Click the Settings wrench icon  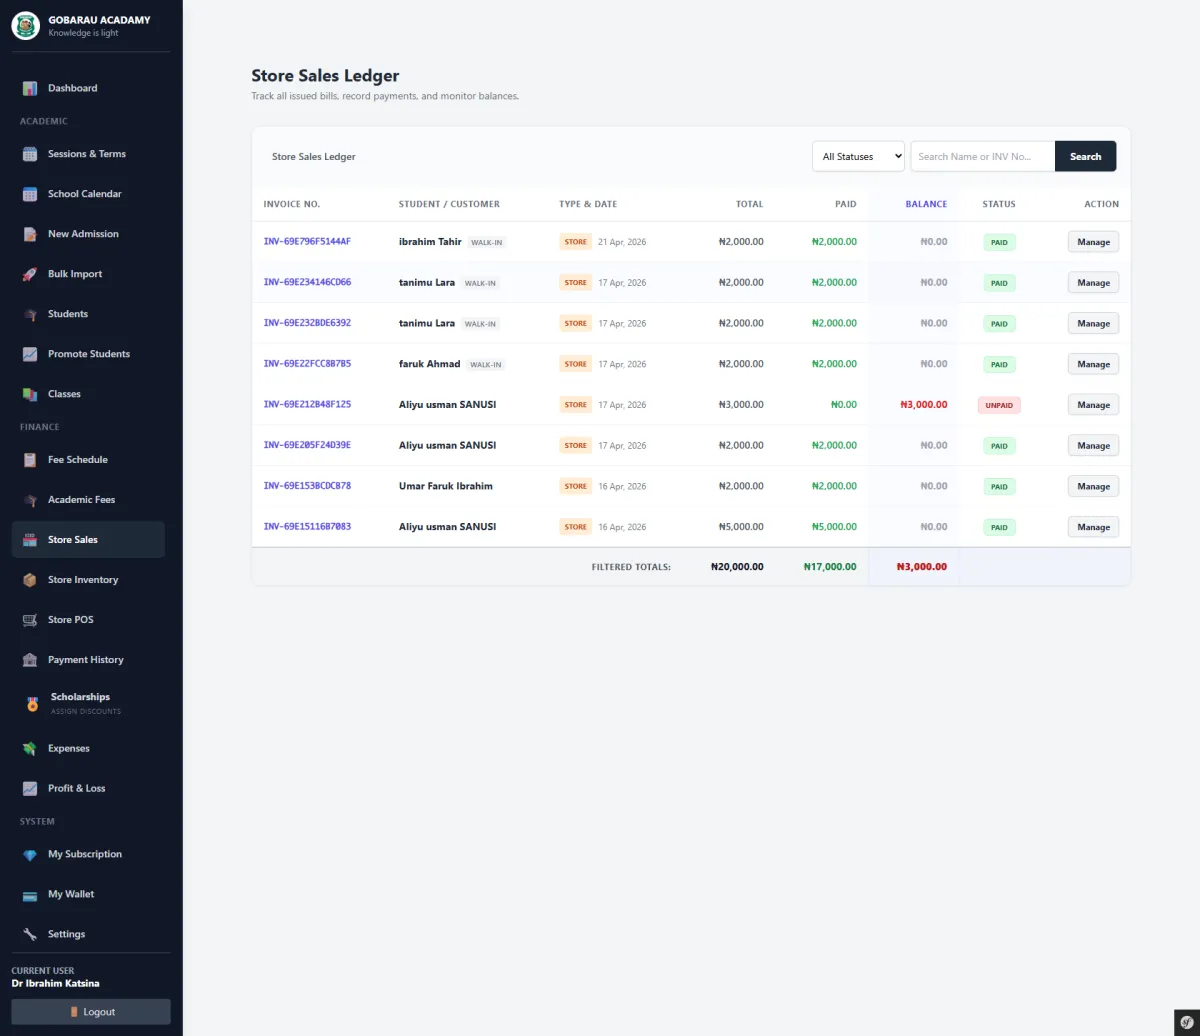tap(30, 934)
